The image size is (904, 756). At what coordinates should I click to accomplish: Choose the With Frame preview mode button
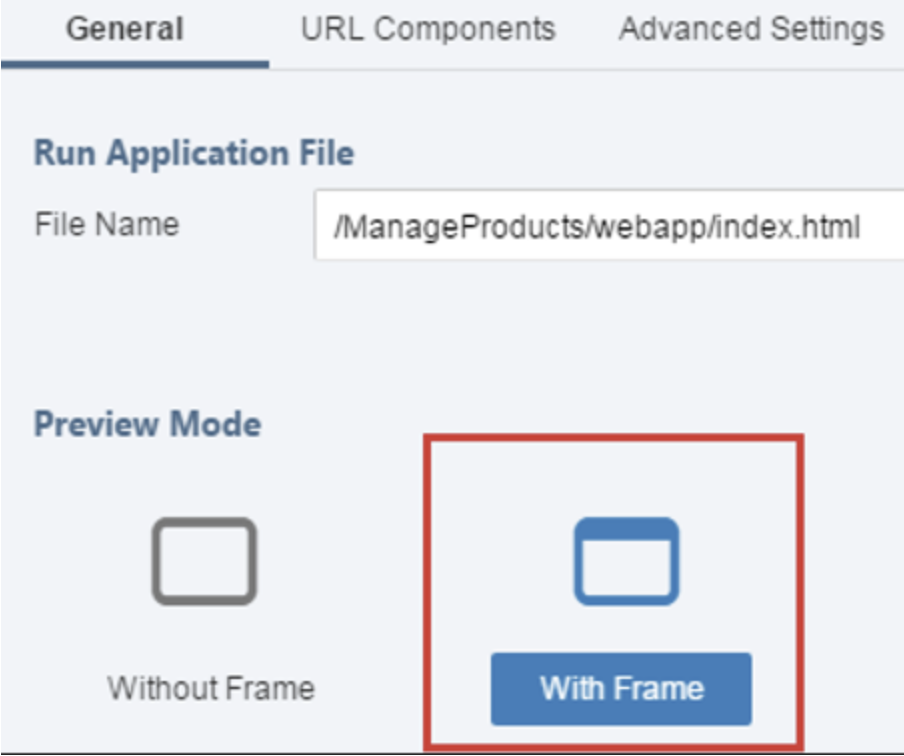click(x=621, y=689)
